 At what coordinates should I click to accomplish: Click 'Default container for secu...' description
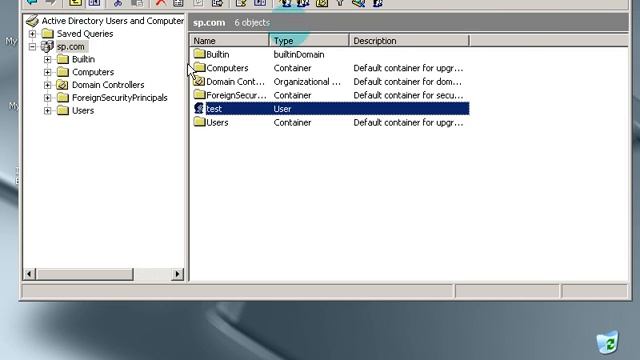(408, 95)
